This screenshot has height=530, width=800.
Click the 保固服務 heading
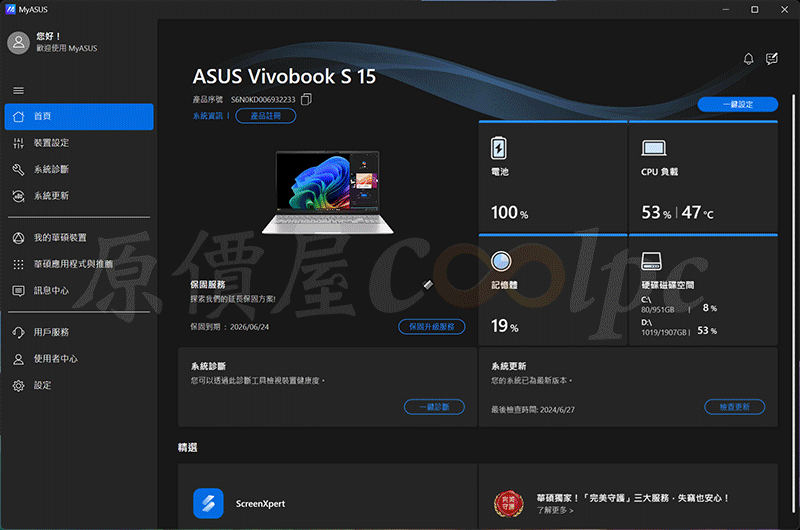pos(208,285)
